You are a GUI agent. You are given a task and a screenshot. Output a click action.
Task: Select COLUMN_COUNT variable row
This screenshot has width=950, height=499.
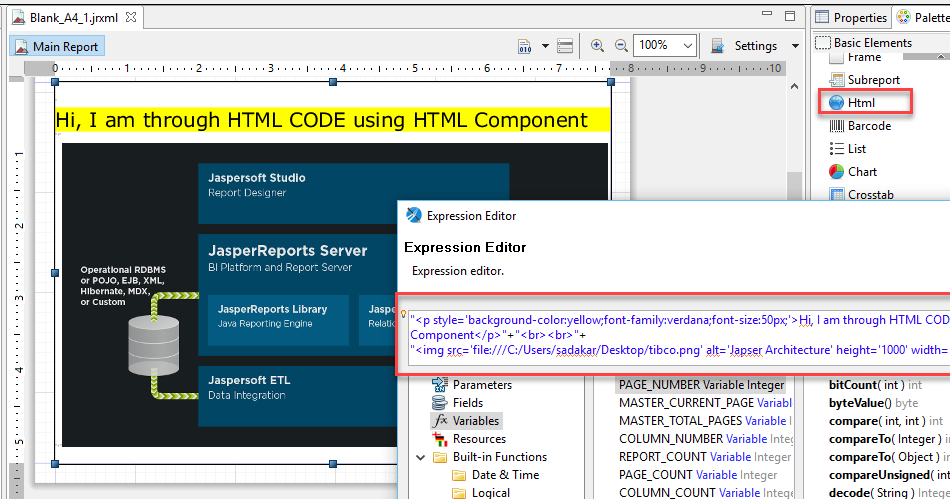pos(704,492)
